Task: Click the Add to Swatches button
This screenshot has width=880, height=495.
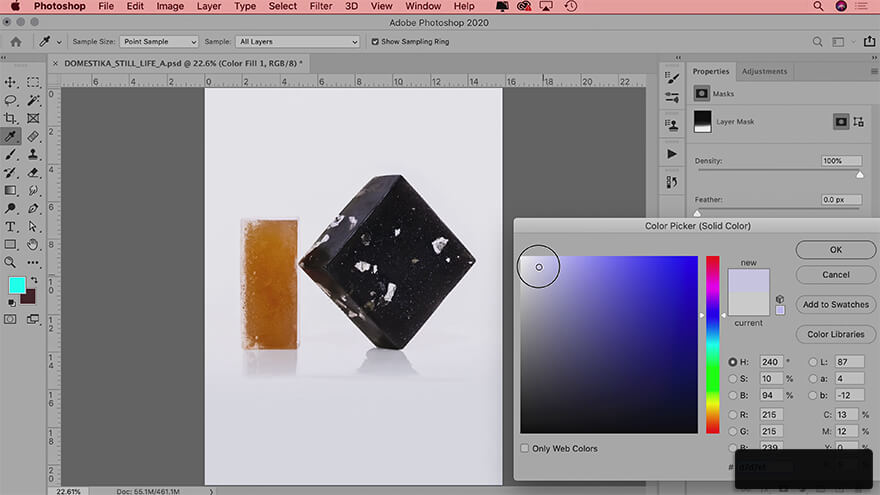Action: pyautogui.click(x=835, y=304)
